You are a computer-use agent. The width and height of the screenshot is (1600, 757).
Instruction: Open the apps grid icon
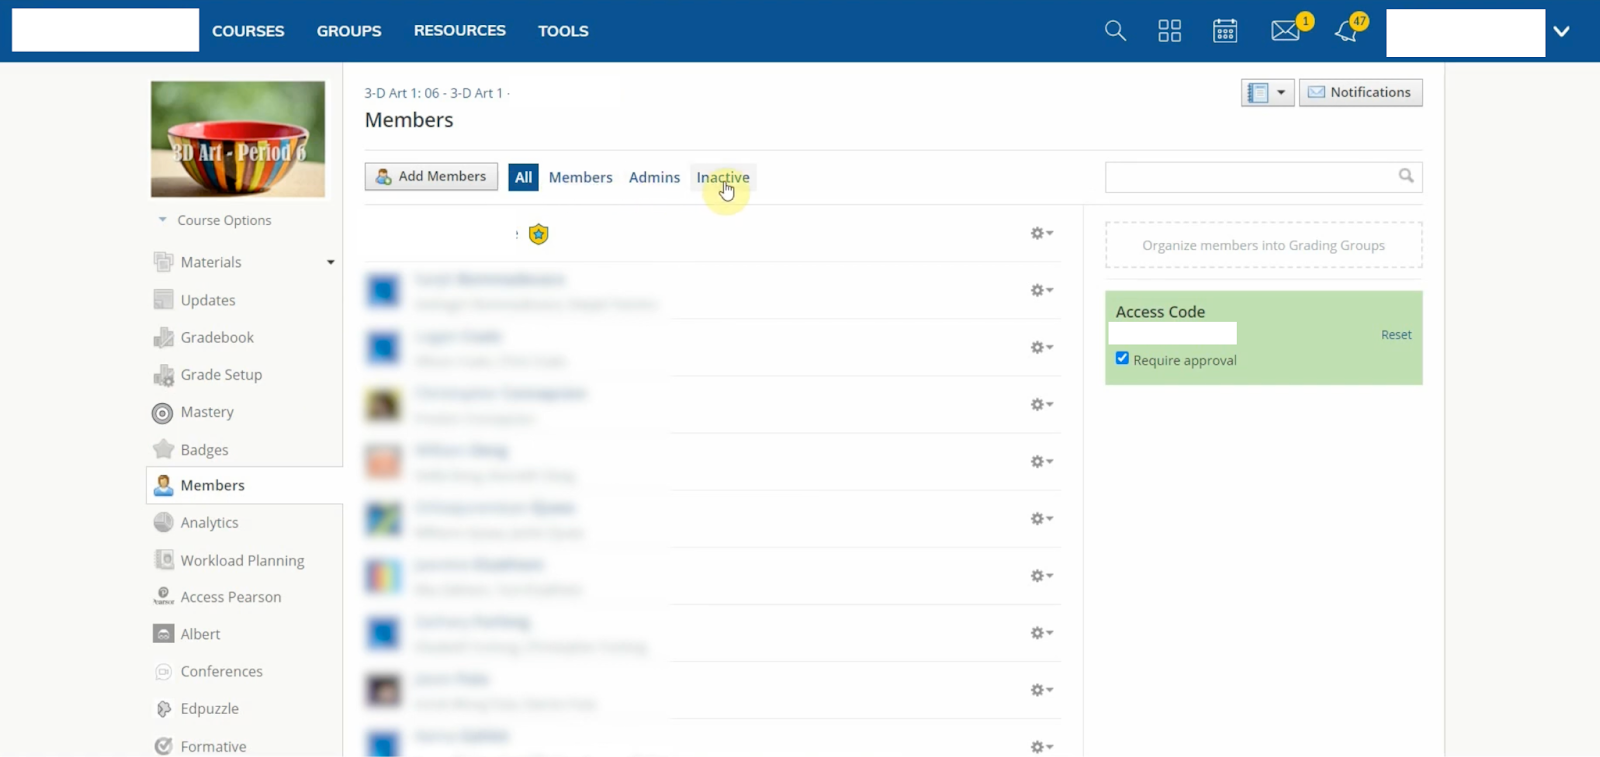1170,31
